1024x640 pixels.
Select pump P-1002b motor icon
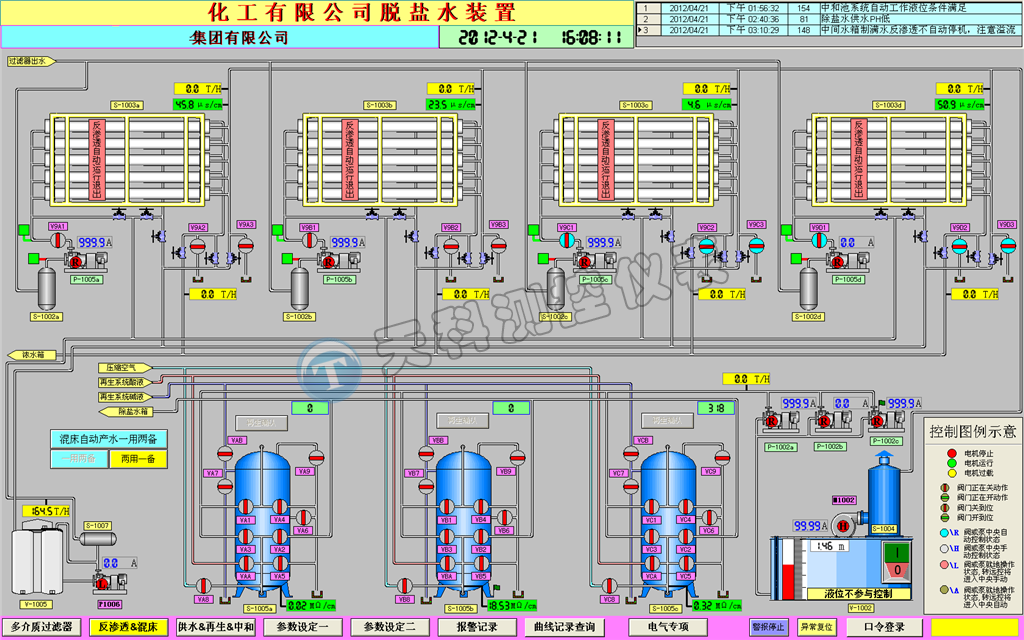(824, 422)
